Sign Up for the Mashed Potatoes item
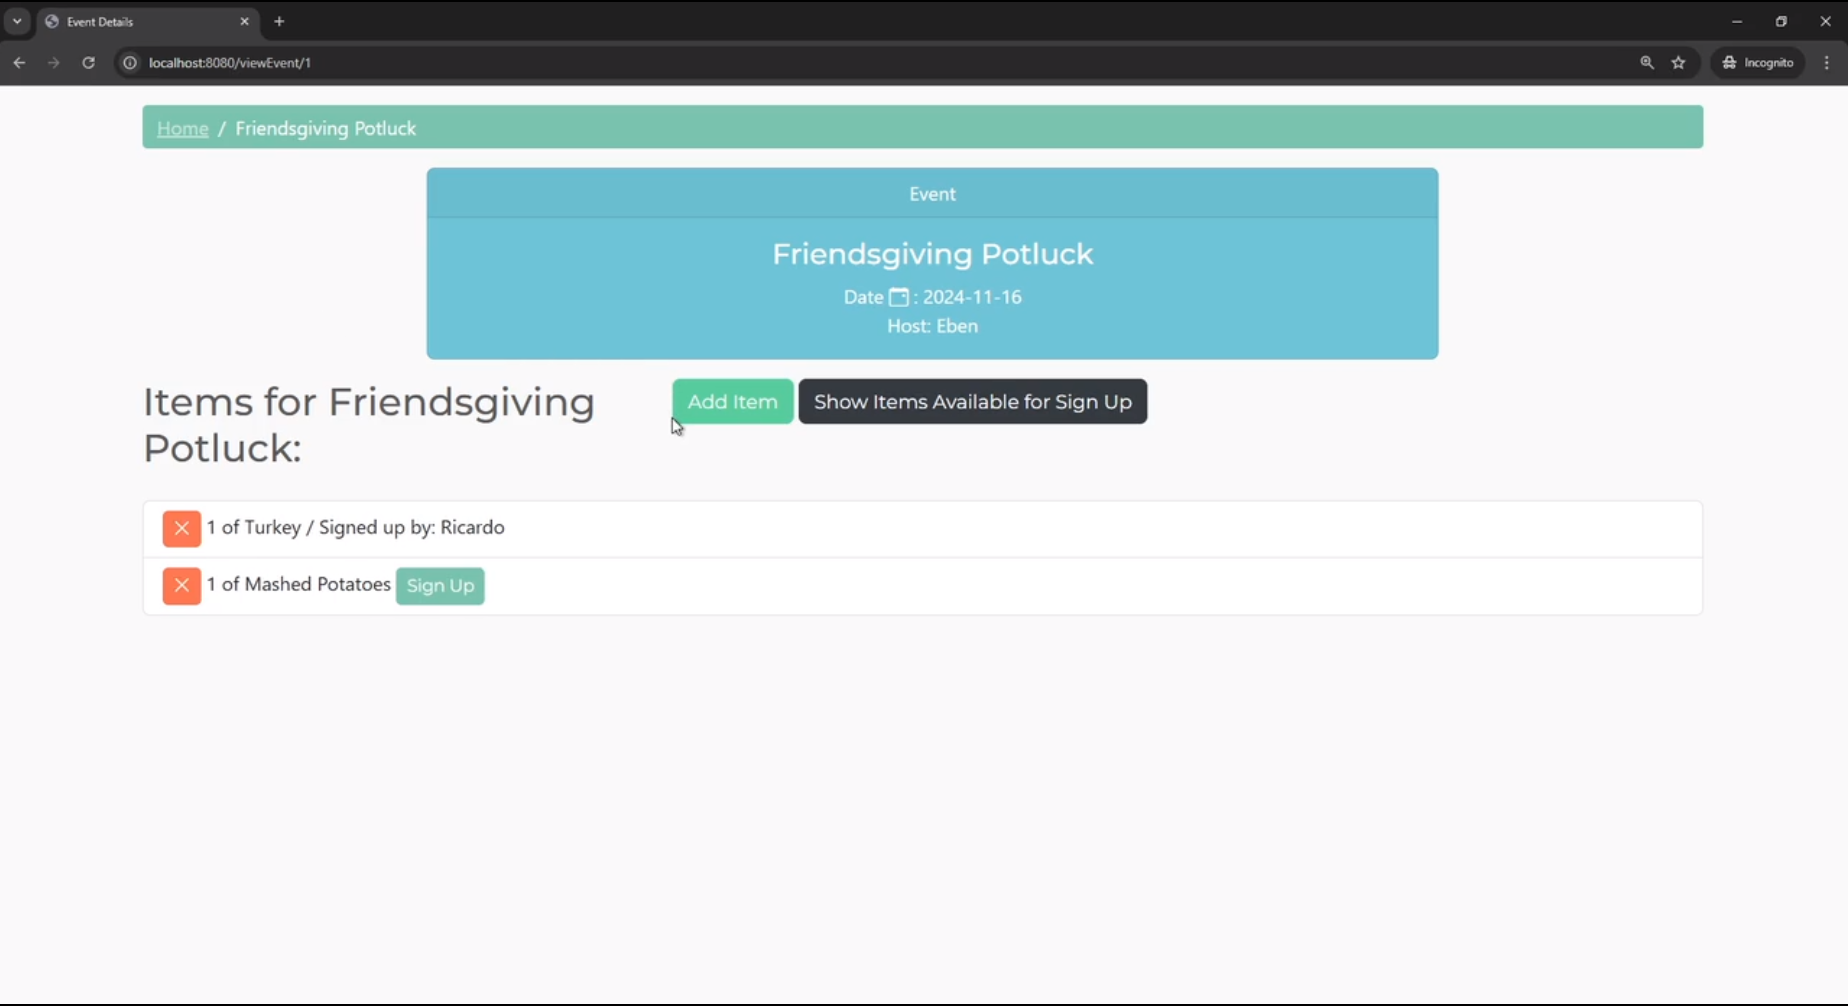The width and height of the screenshot is (1848, 1006). [x=439, y=586]
